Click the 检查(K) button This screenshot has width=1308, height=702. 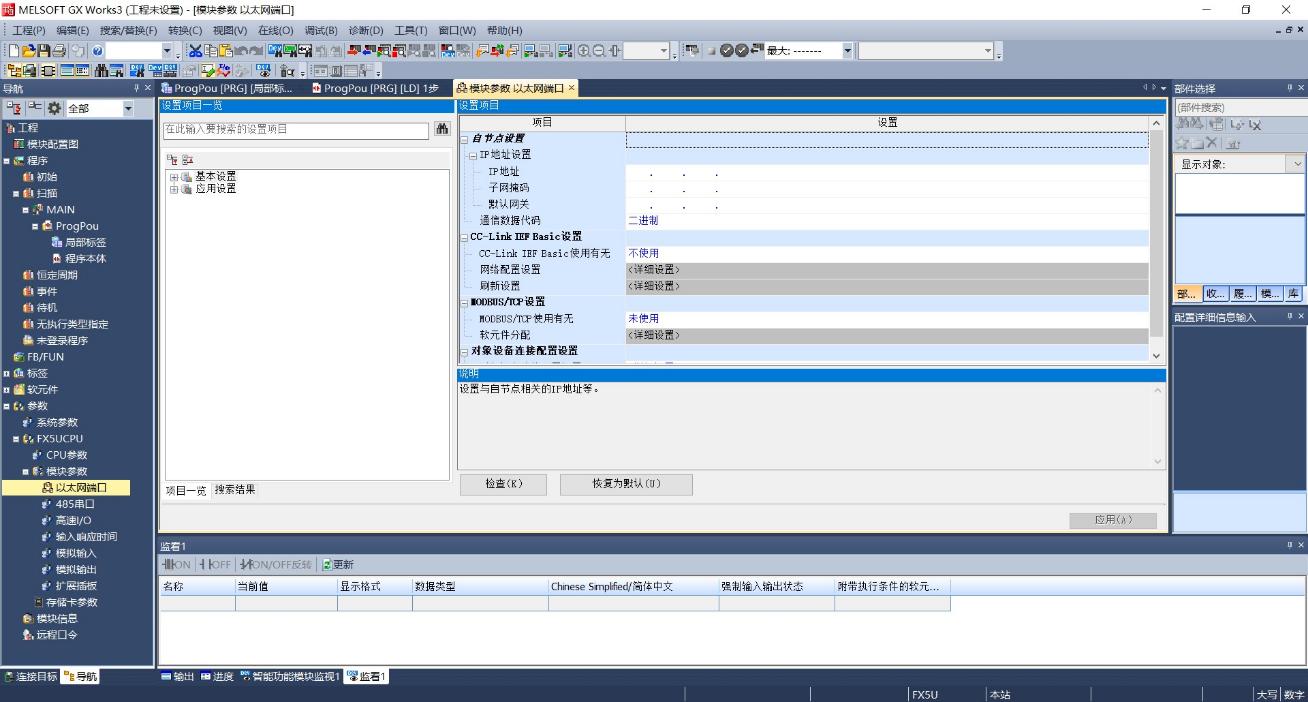[x=503, y=484]
